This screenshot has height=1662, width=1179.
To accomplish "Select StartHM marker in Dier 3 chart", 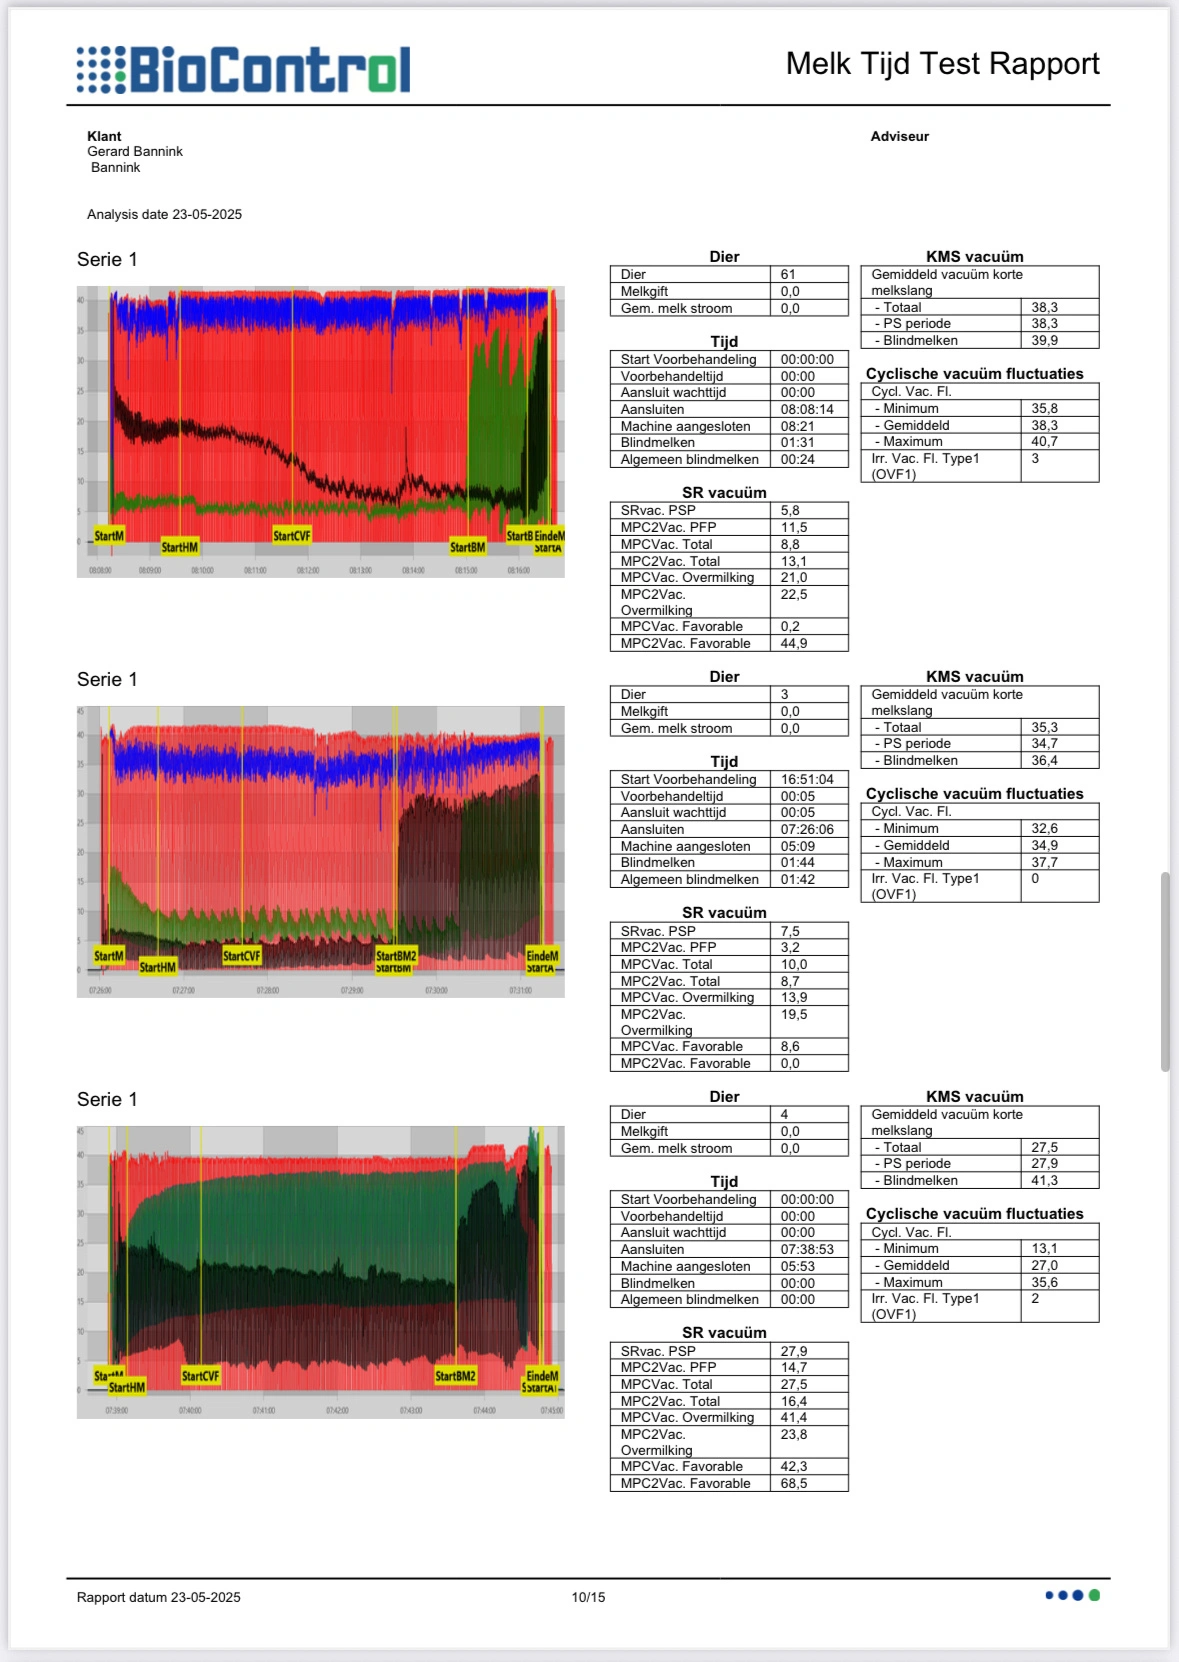I will click(157, 967).
